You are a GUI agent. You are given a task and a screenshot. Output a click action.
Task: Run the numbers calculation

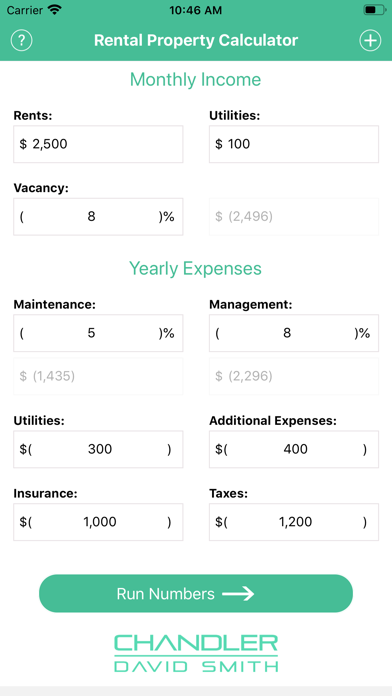point(196,593)
